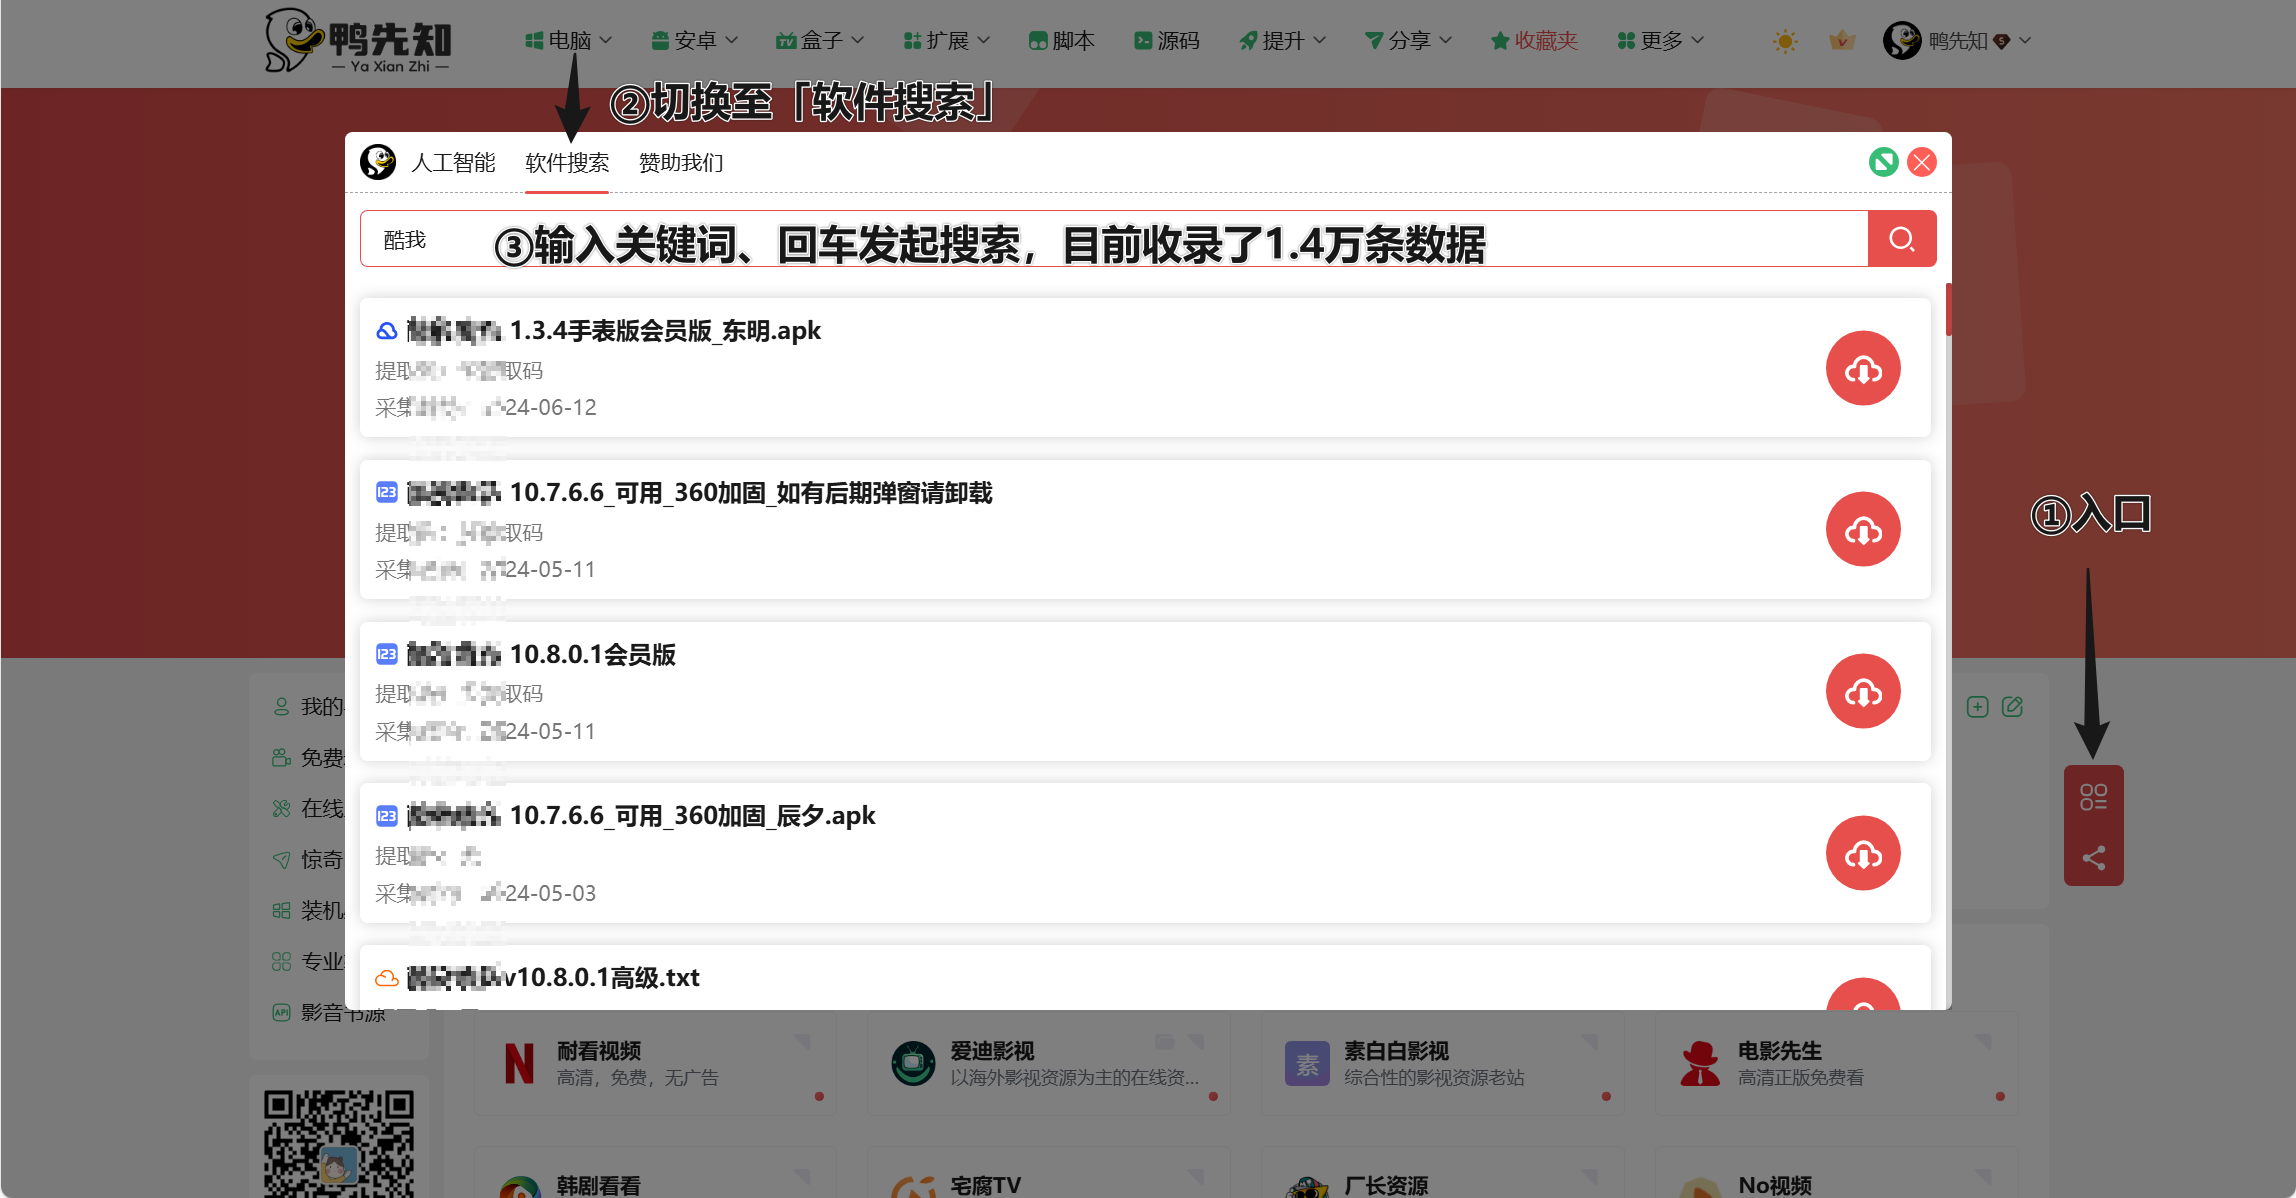2296x1198 pixels.
Task: Open the 素白白影视 site card
Action: 1443,1063
